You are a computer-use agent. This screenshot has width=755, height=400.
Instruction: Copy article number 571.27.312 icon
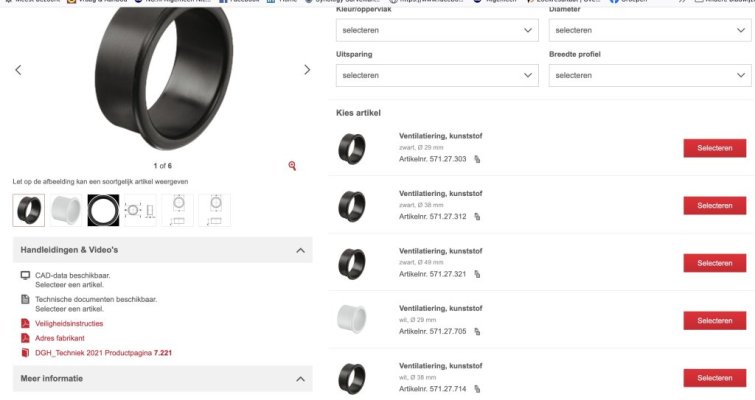pyautogui.click(x=477, y=216)
